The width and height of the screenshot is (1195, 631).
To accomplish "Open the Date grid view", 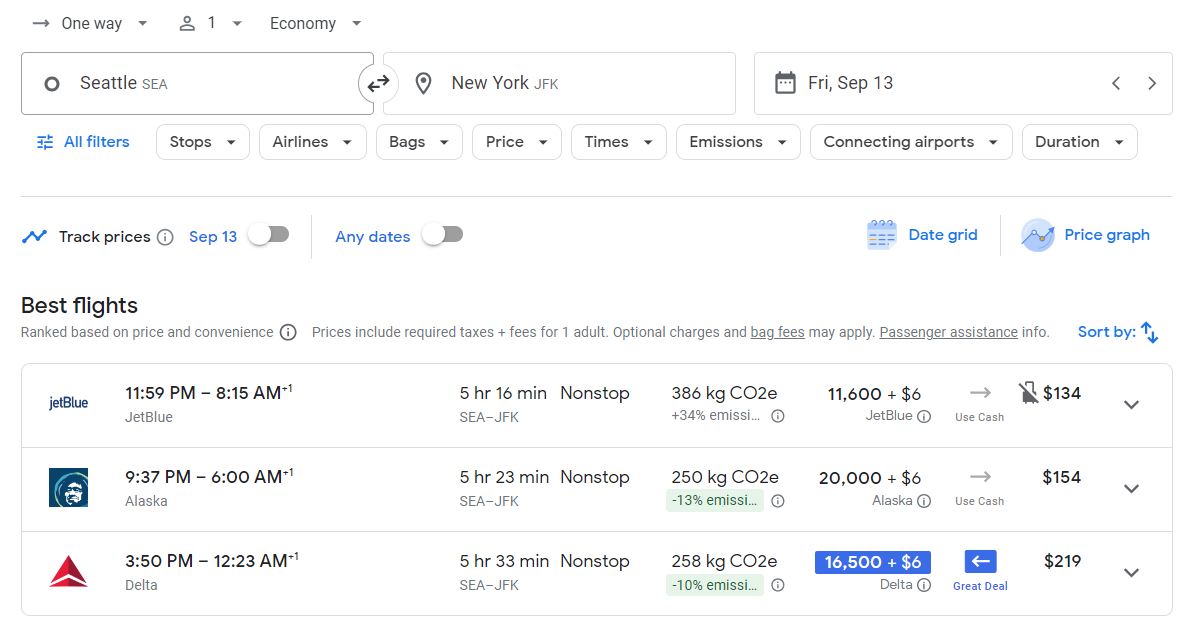I will 922,234.
